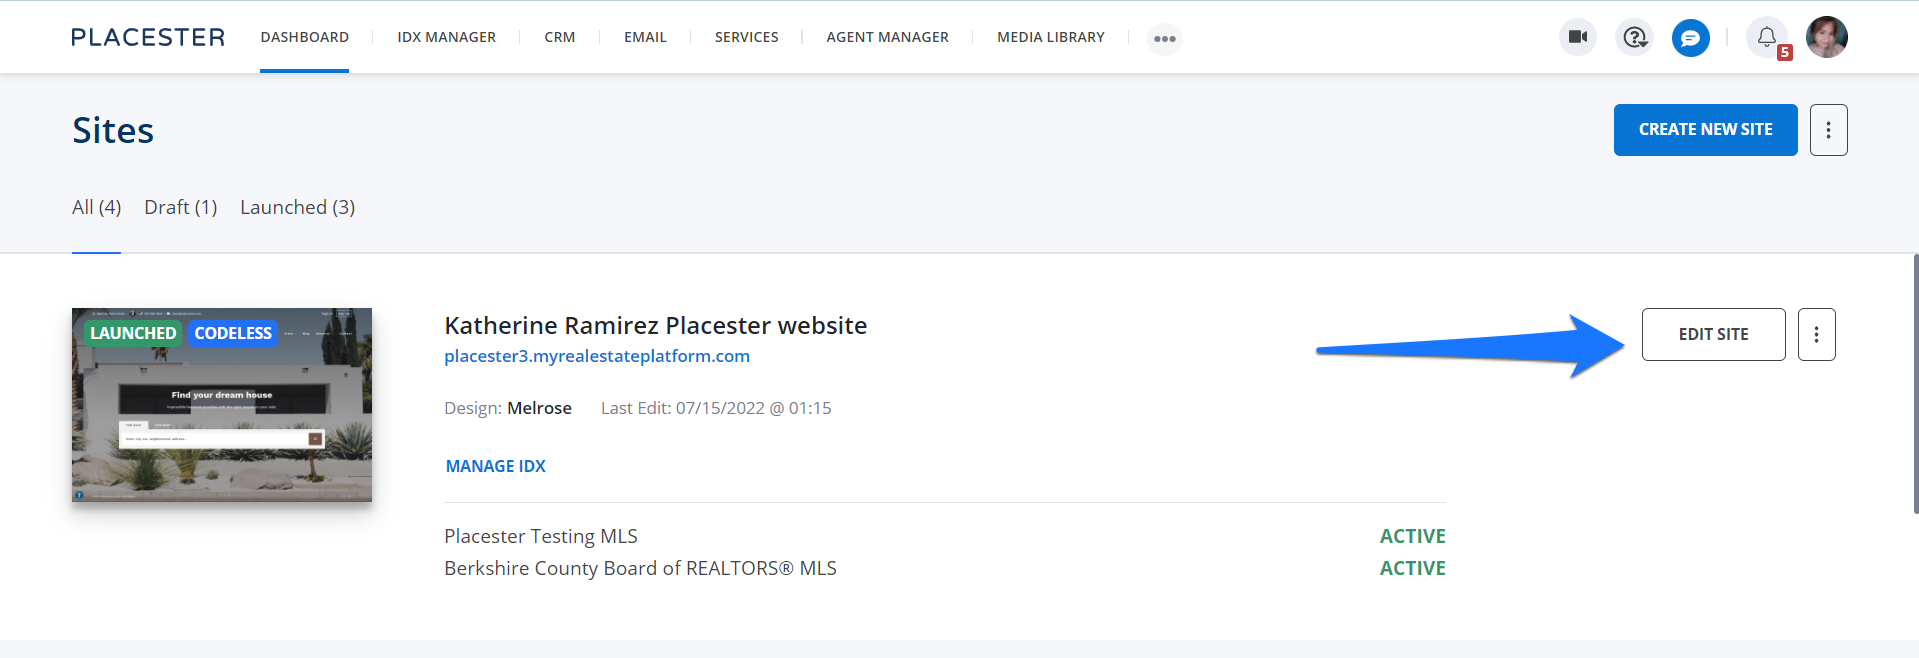Click the LAUNCHED badge on thumbnail
This screenshot has height=658, width=1919.
pyautogui.click(x=133, y=333)
